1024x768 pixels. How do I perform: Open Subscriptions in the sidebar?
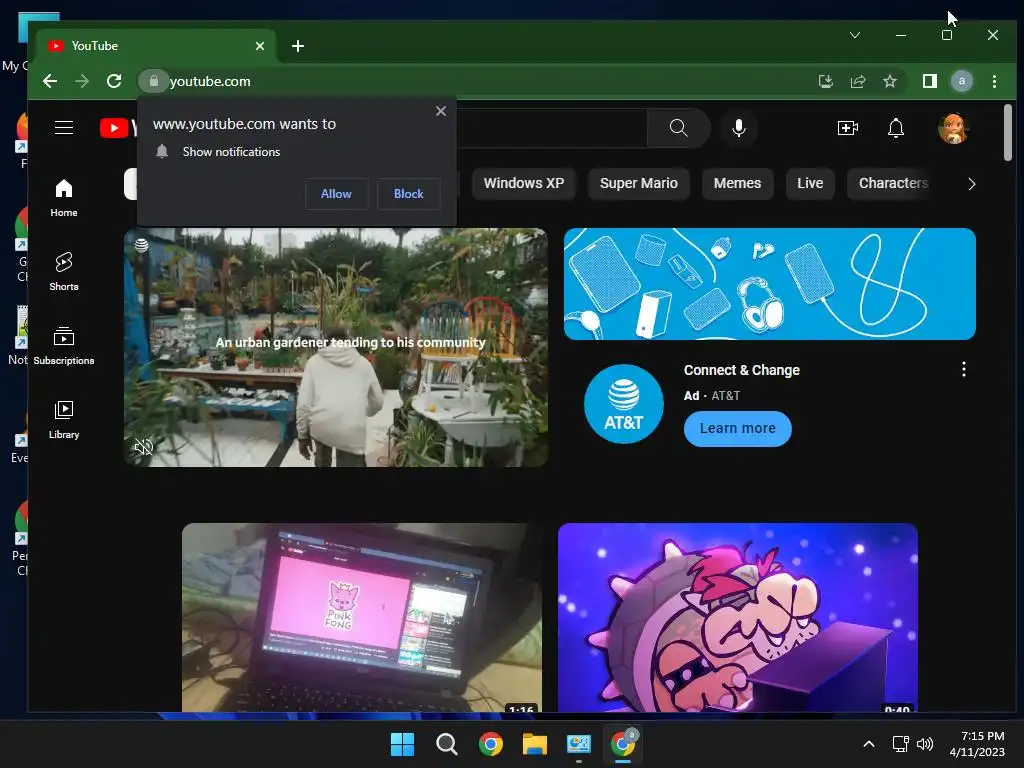pyautogui.click(x=63, y=345)
